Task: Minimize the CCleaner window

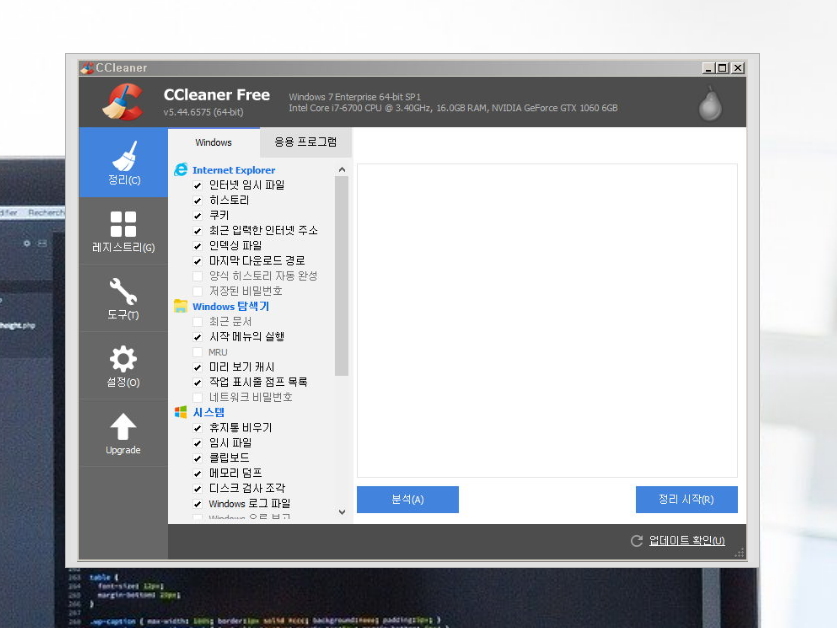Action: 708,68
